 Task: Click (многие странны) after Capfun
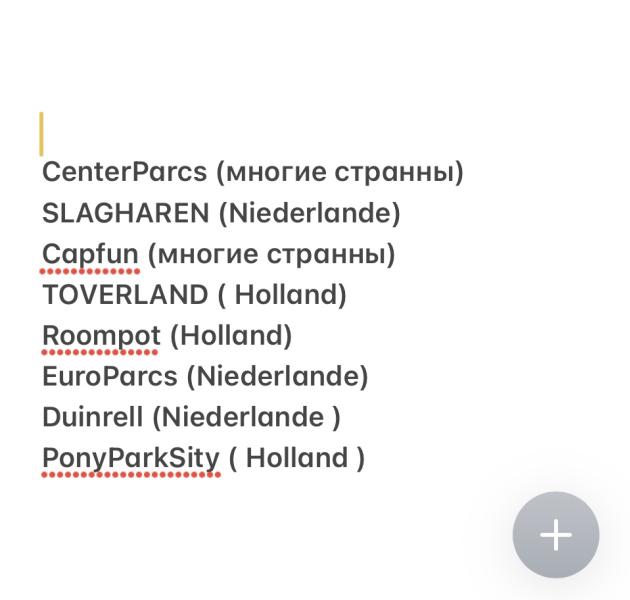272,255
